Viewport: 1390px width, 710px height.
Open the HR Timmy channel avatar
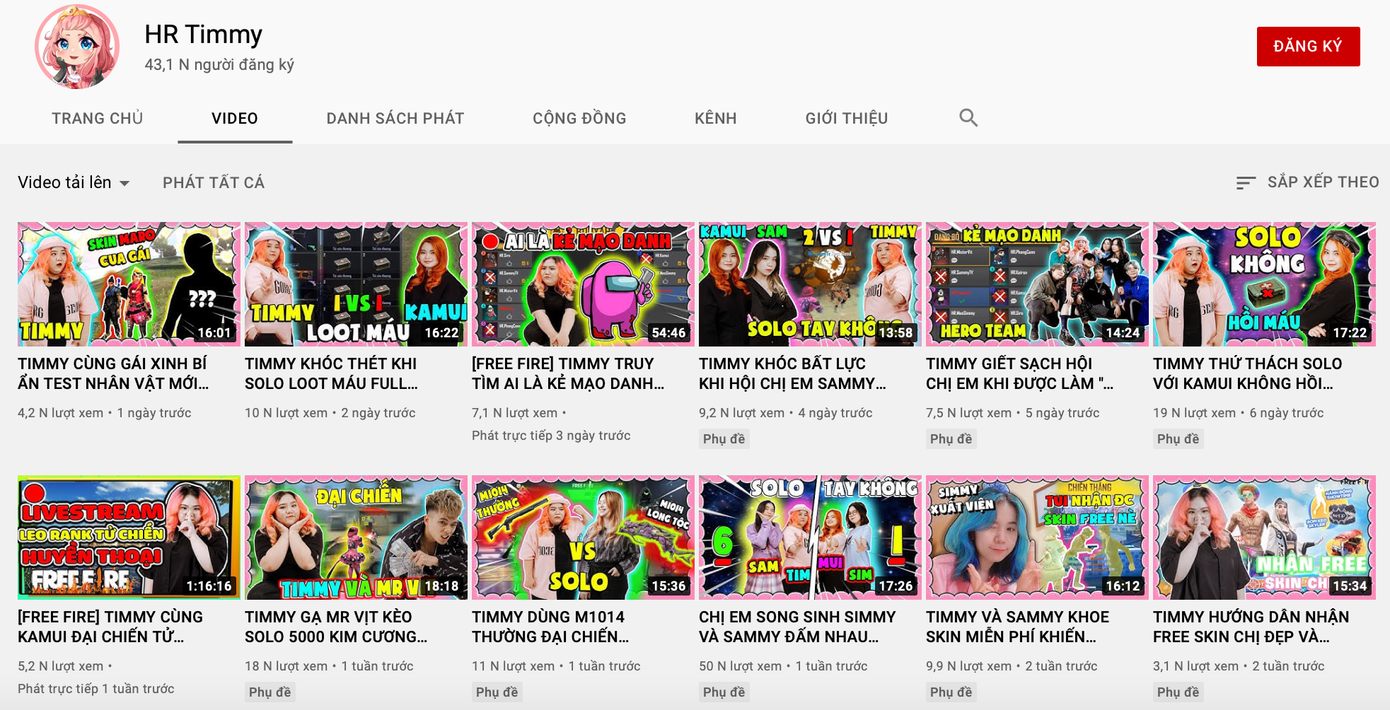point(76,47)
